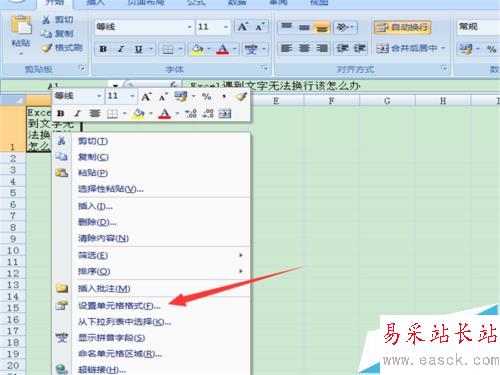Open the paste options arrow under 粘贴
The height and width of the screenshot is (375, 500).
(21, 54)
